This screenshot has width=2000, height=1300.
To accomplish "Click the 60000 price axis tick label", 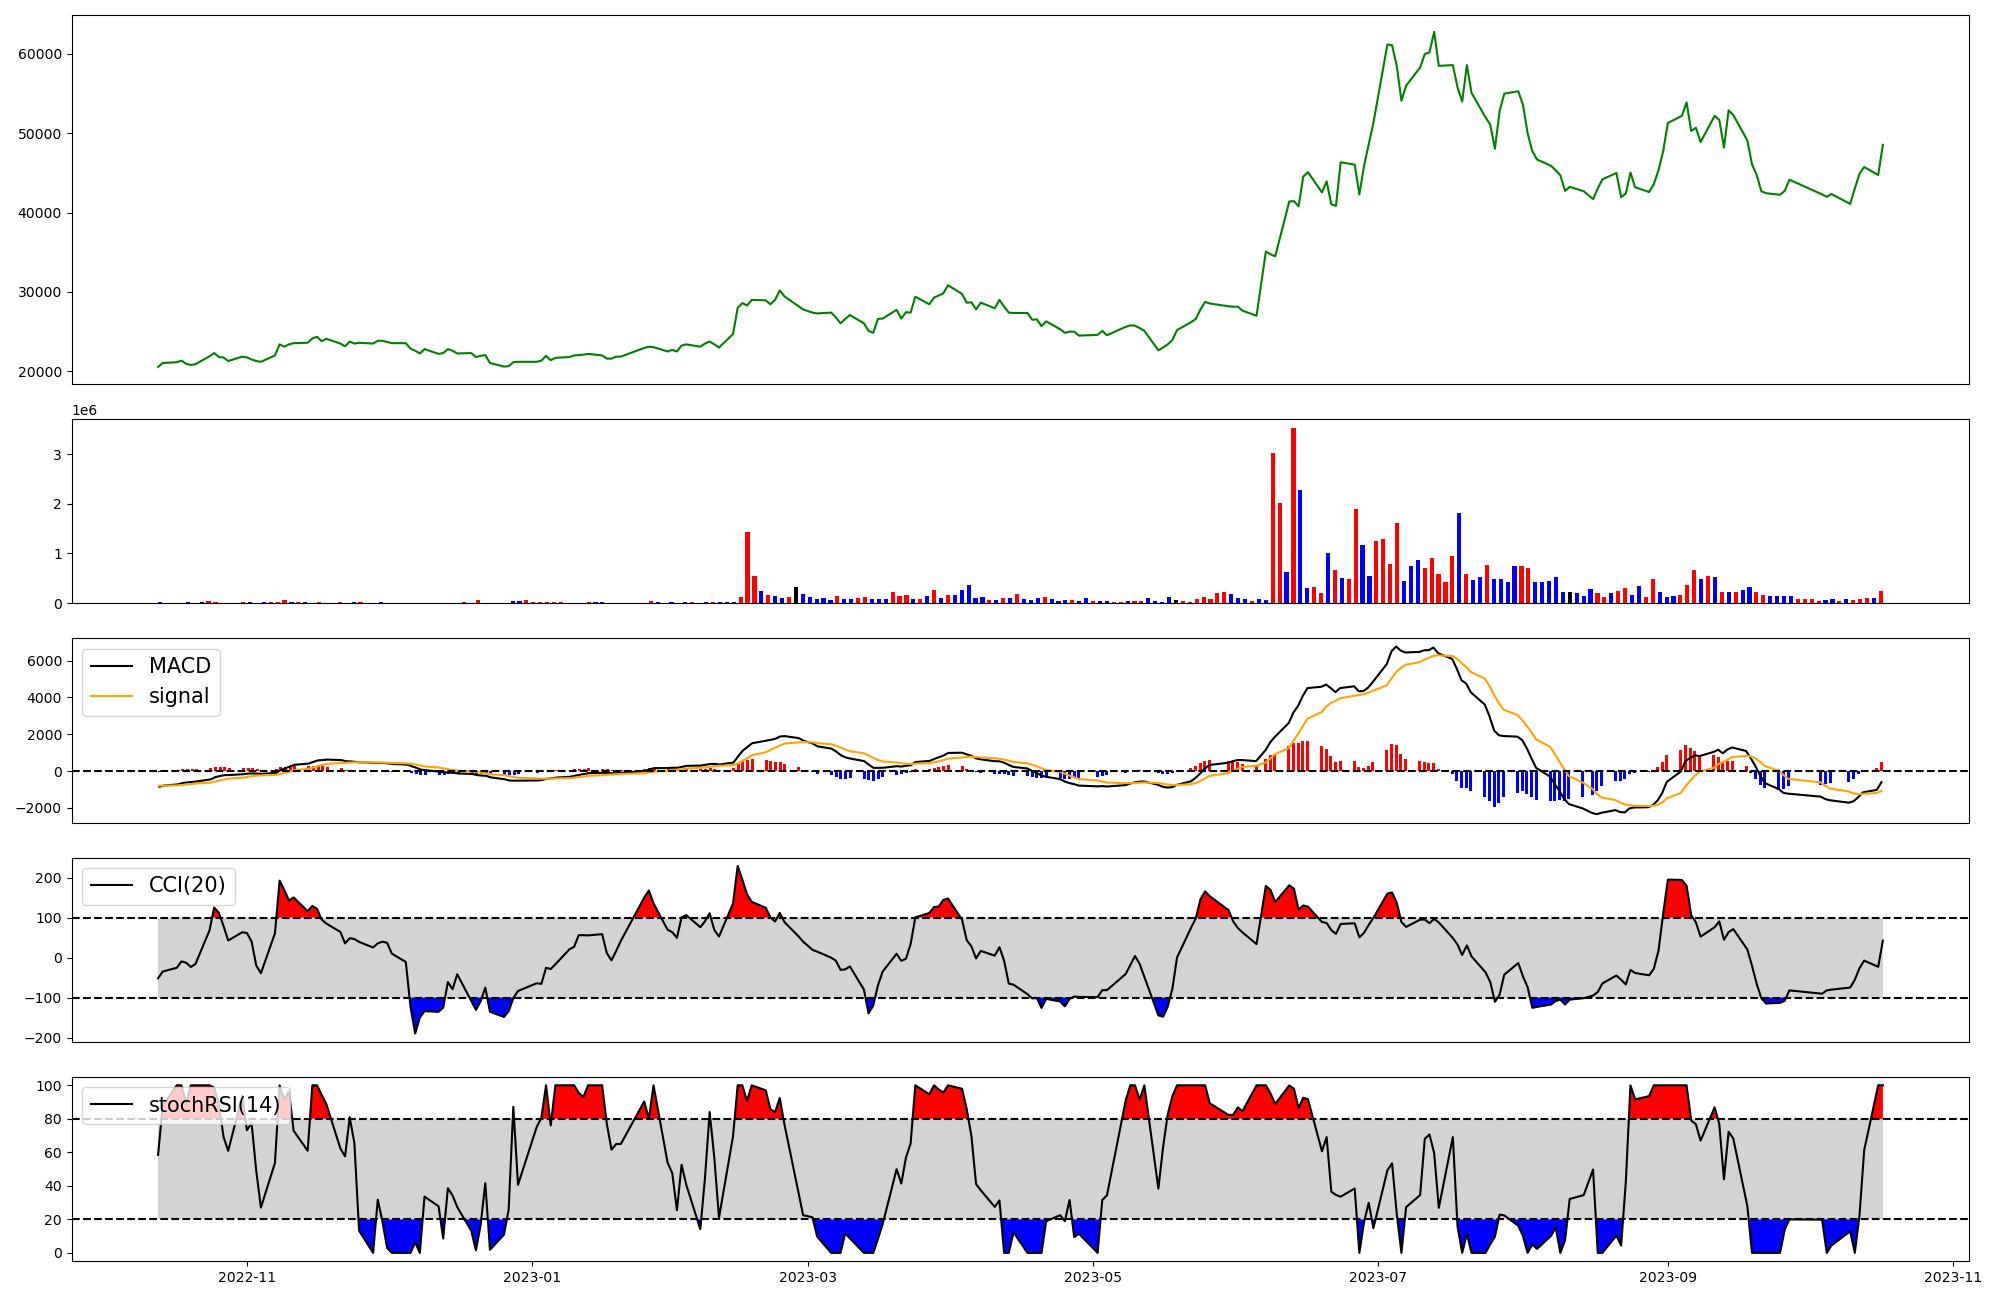I will tap(39, 54).
